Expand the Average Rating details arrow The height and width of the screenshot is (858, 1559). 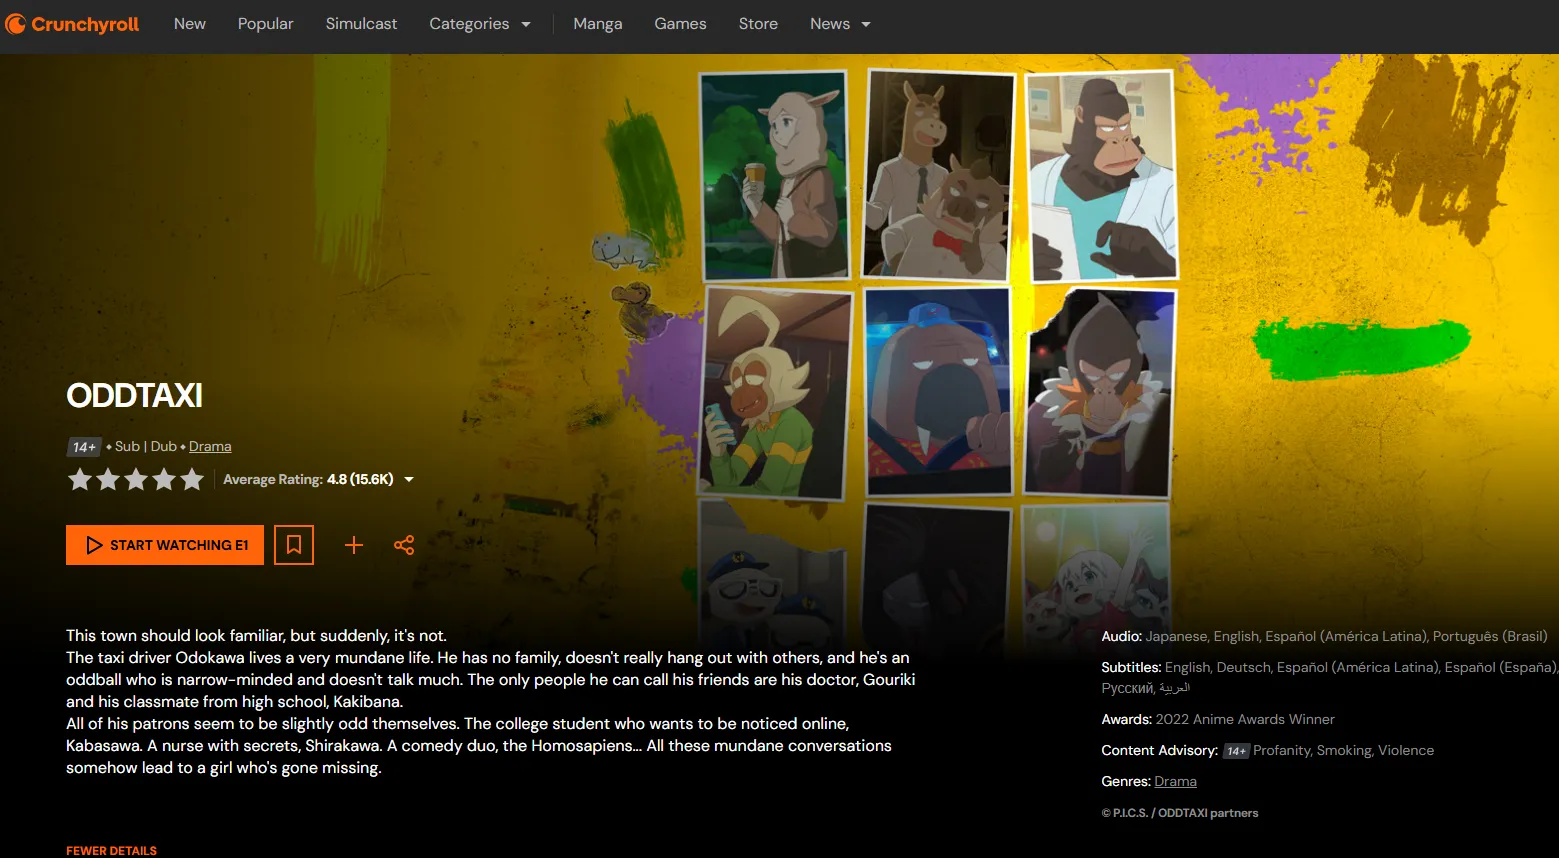(x=409, y=480)
